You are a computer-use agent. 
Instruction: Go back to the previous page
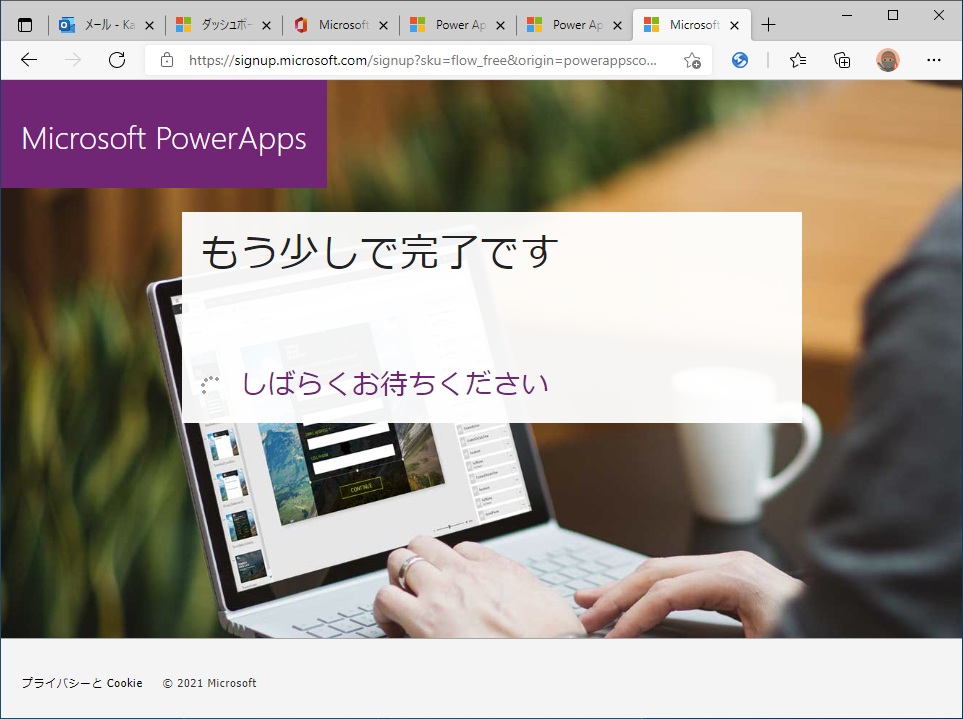(x=29, y=60)
